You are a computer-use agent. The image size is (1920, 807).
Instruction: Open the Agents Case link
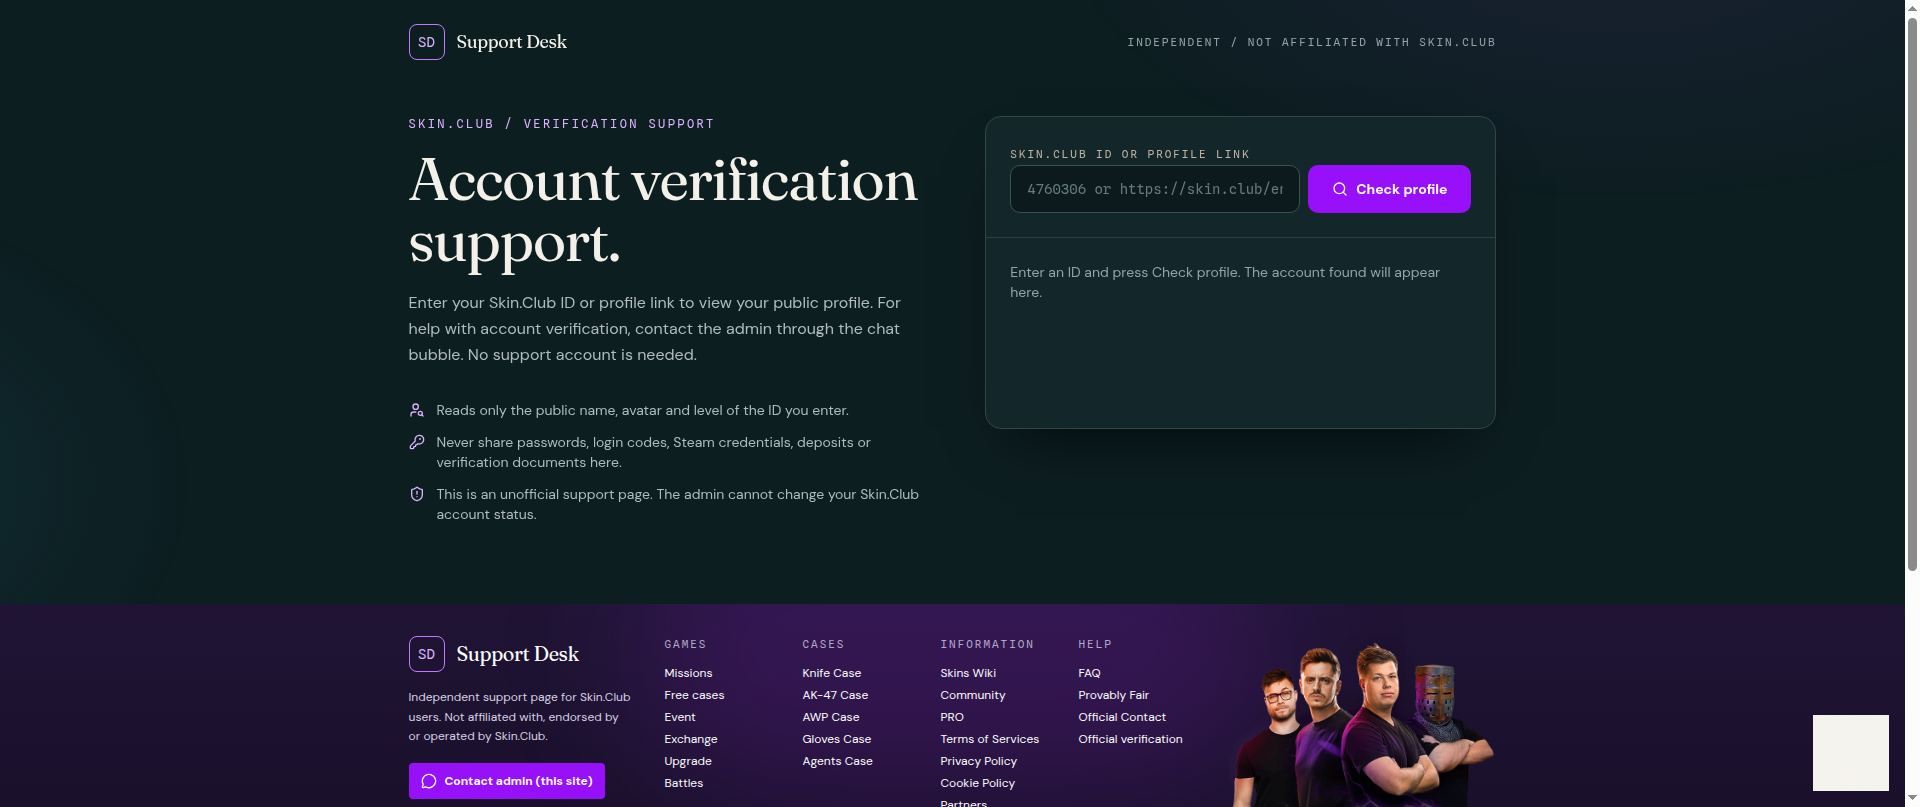click(838, 761)
